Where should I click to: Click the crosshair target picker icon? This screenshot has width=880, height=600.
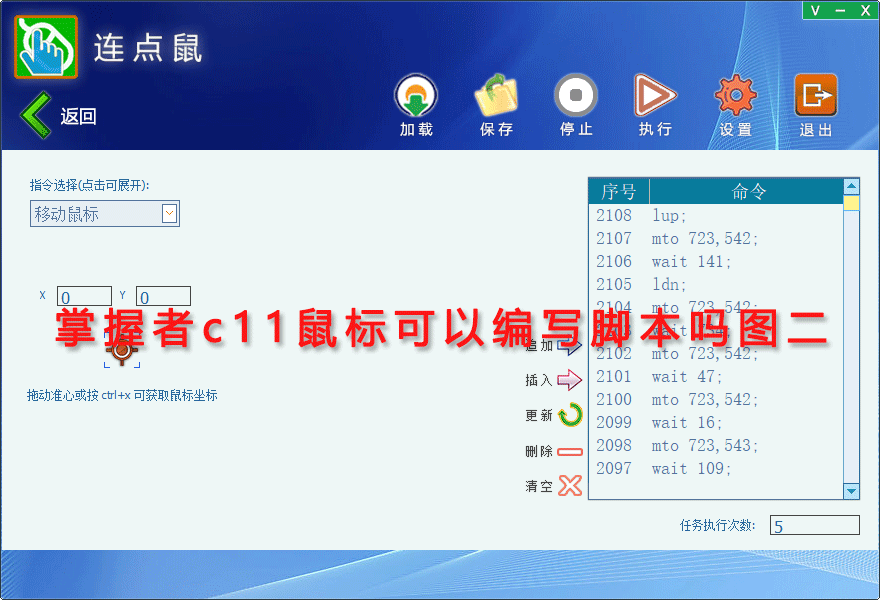coord(122,350)
